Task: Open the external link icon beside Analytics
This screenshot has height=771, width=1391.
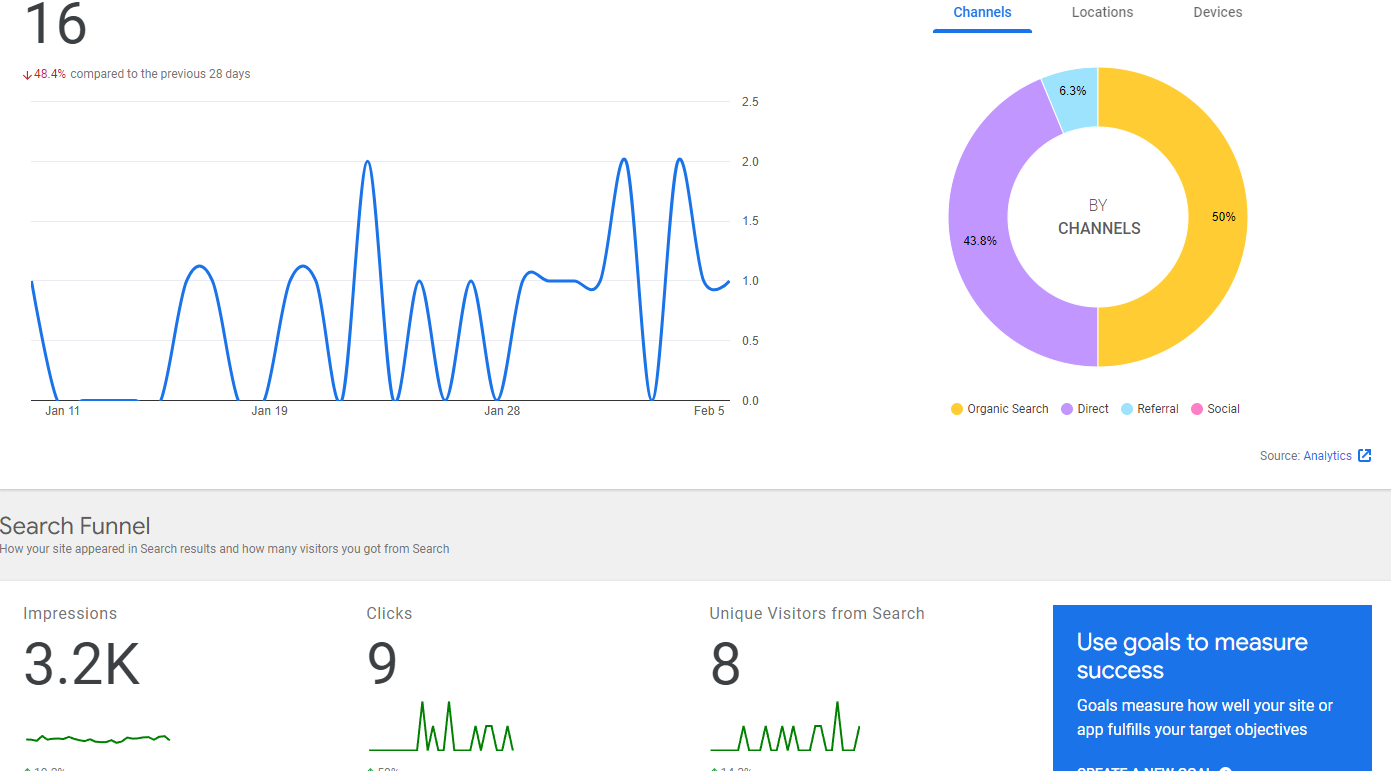Action: [x=1364, y=456]
